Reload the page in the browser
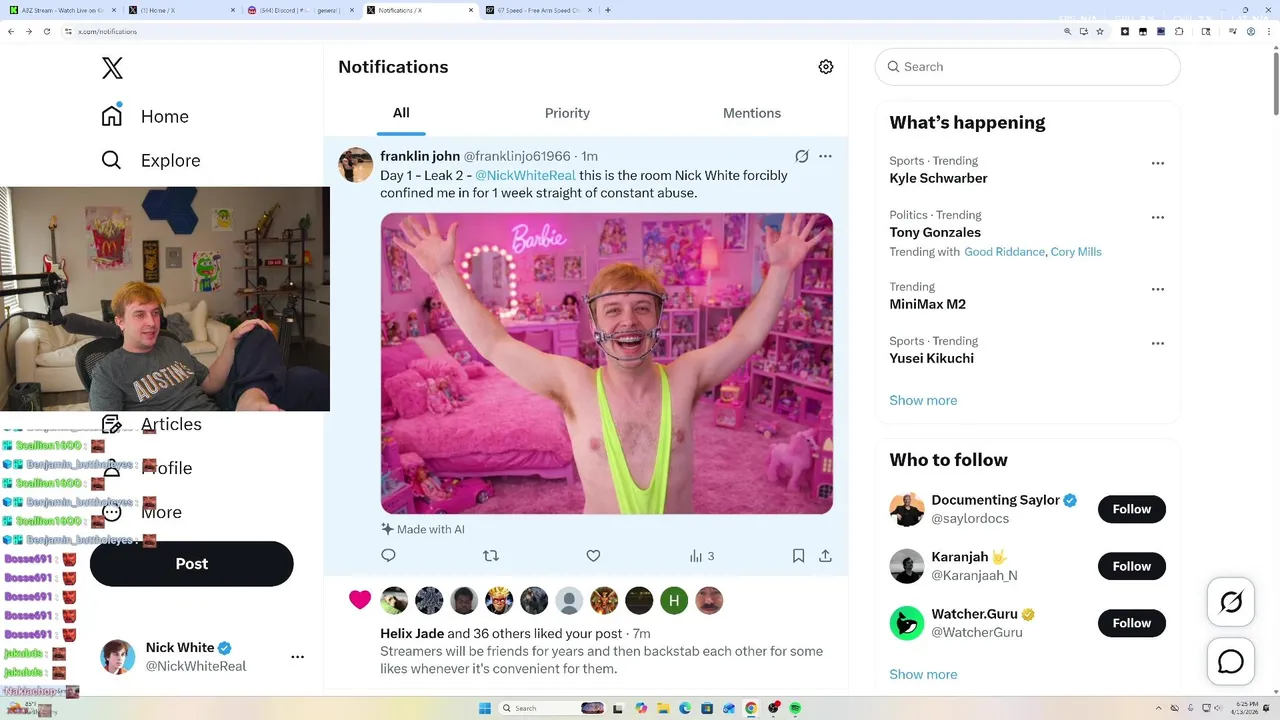 click(46, 31)
